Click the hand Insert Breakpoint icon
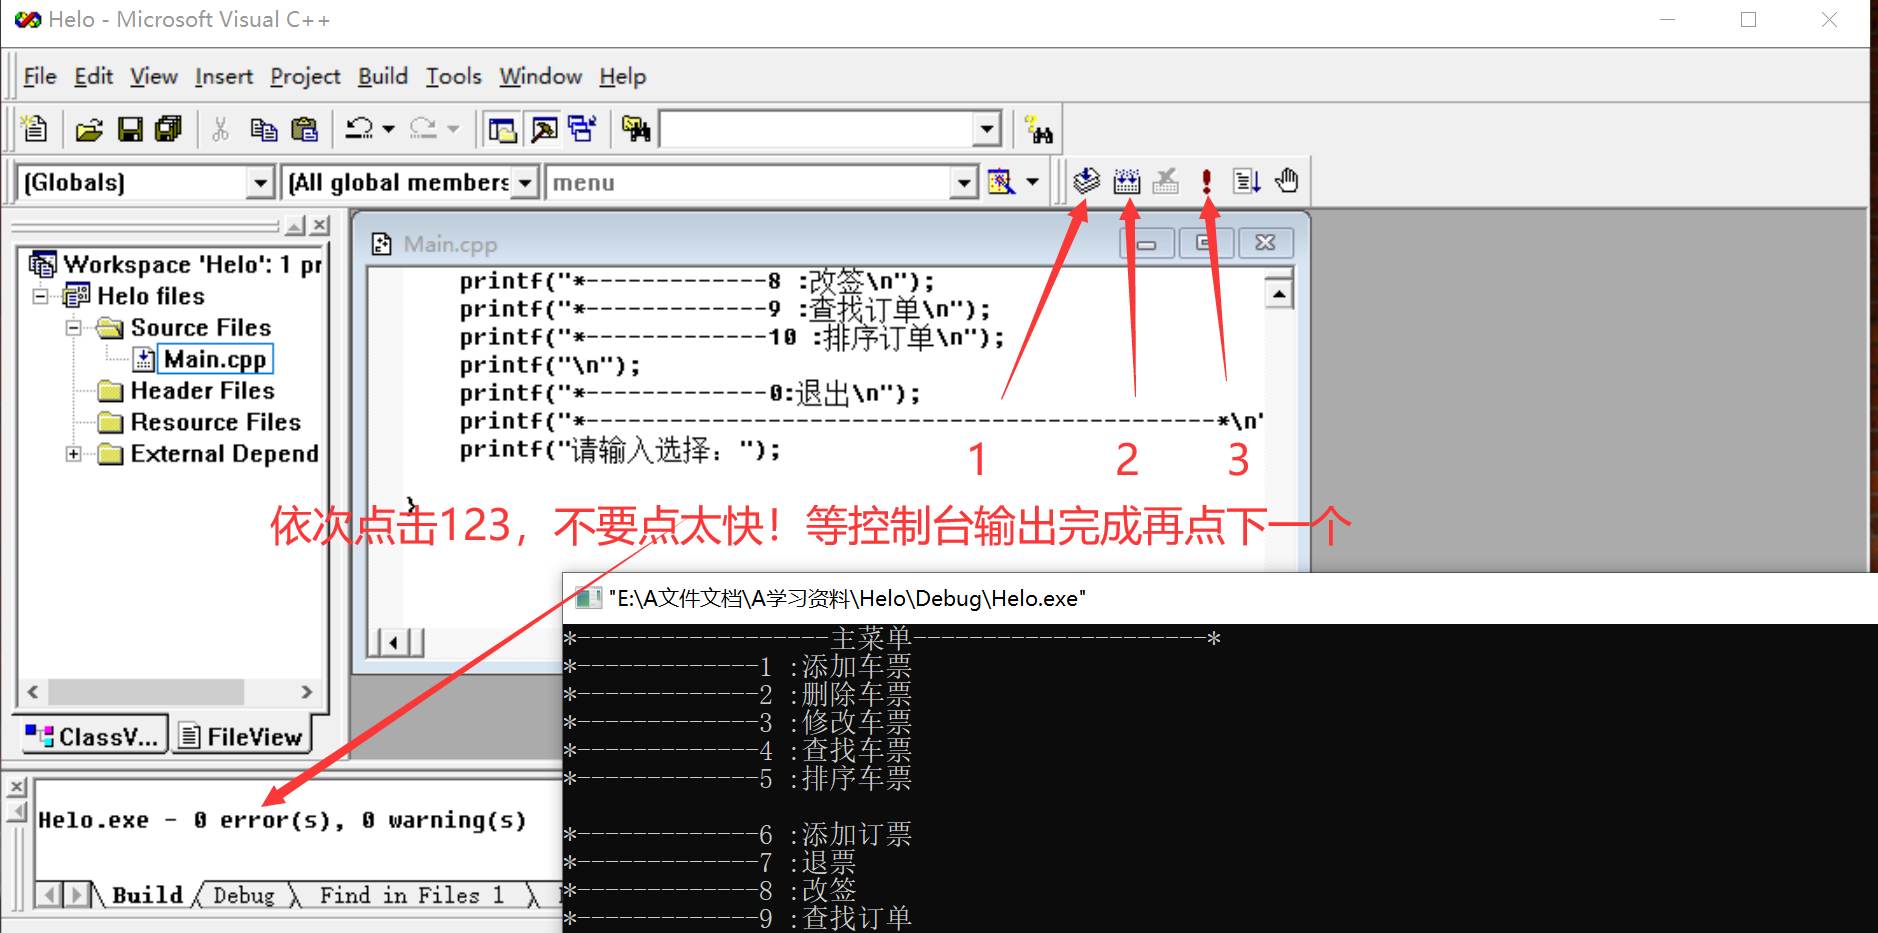The image size is (1878, 933). coord(1287,181)
